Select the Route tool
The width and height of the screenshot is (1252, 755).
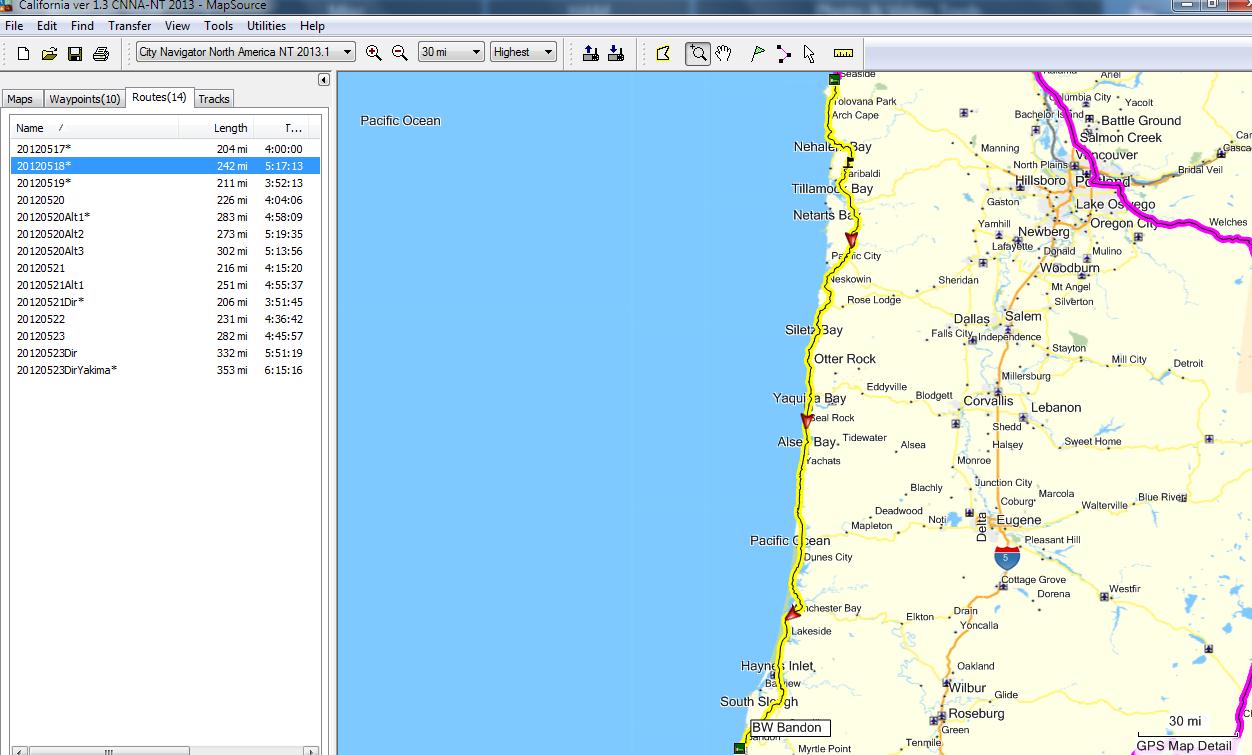click(784, 54)
